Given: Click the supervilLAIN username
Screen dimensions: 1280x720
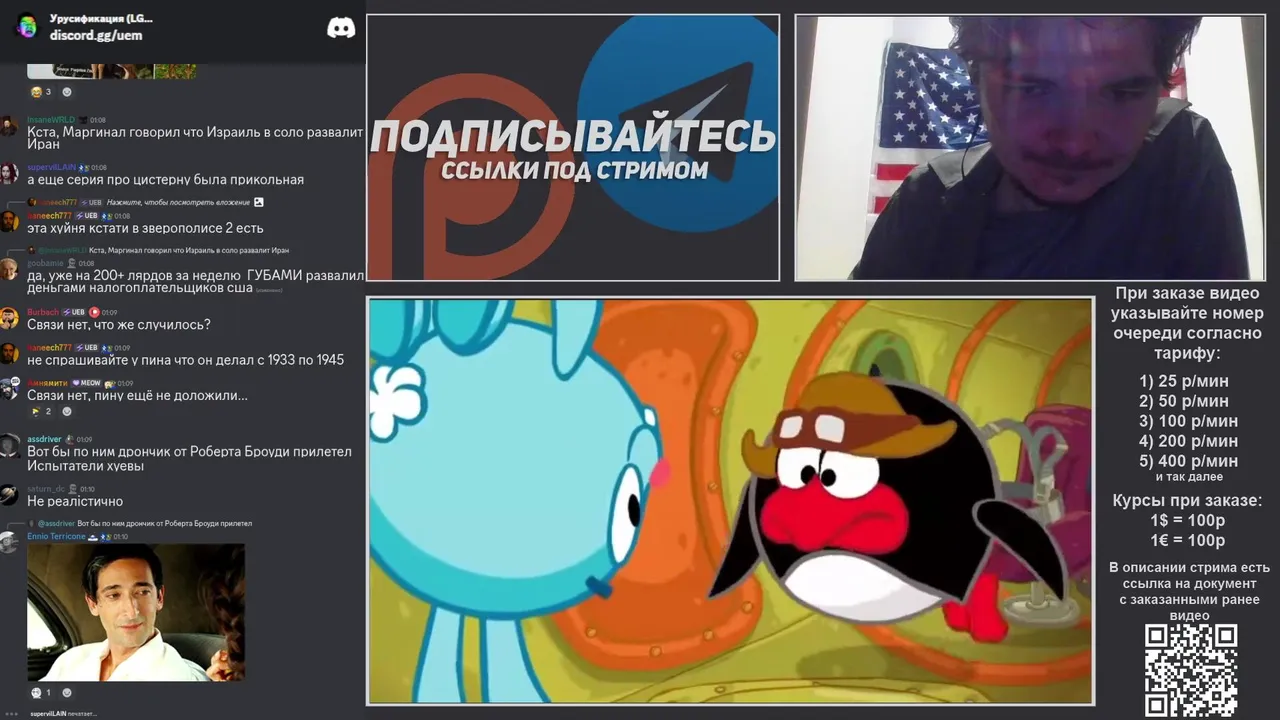Looking at the screenshot, I should 52,167.
